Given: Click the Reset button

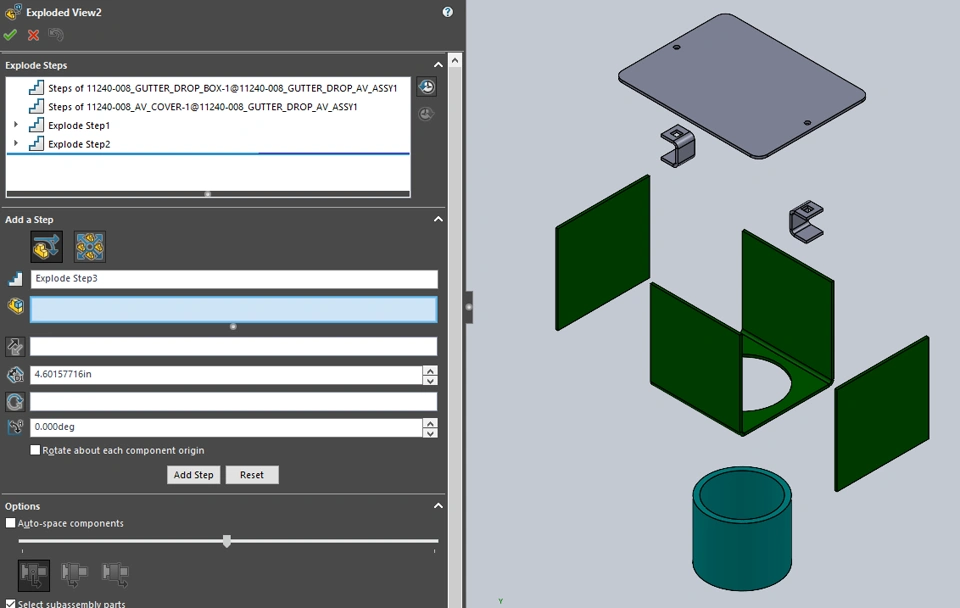Looking at the screenshot, I should point(252,475).
